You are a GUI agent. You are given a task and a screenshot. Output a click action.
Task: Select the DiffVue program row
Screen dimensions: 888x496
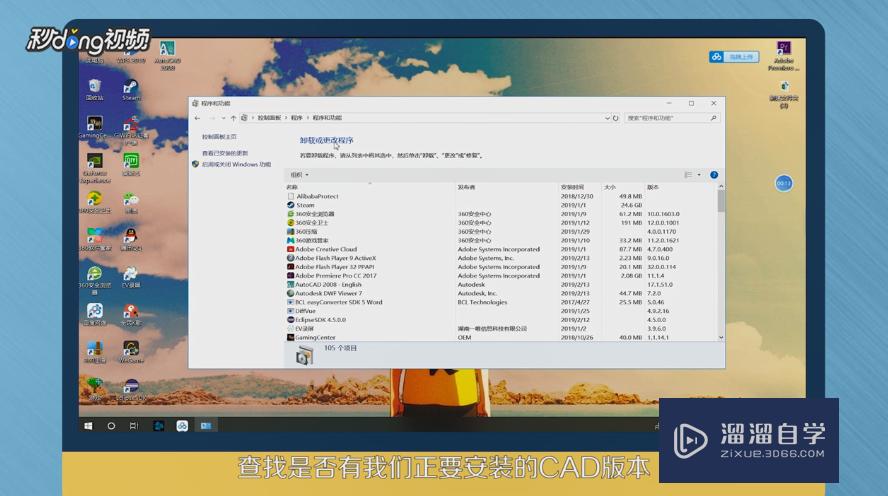pos(501,311)
